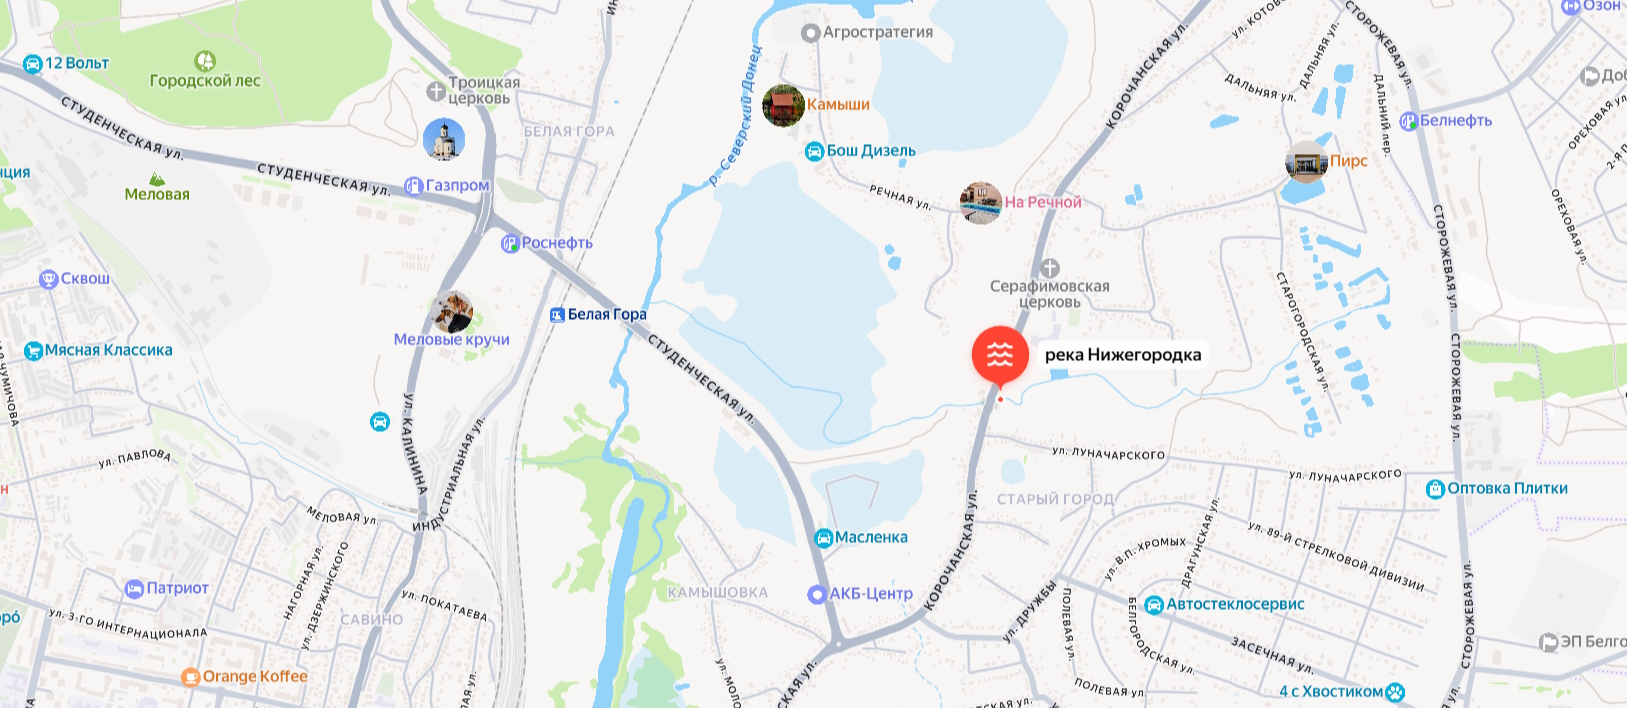The width and height of the screenshot is (1627, 708).
Task: Select the Пирс place photo thumbnail
Action: pos(1306,161)
